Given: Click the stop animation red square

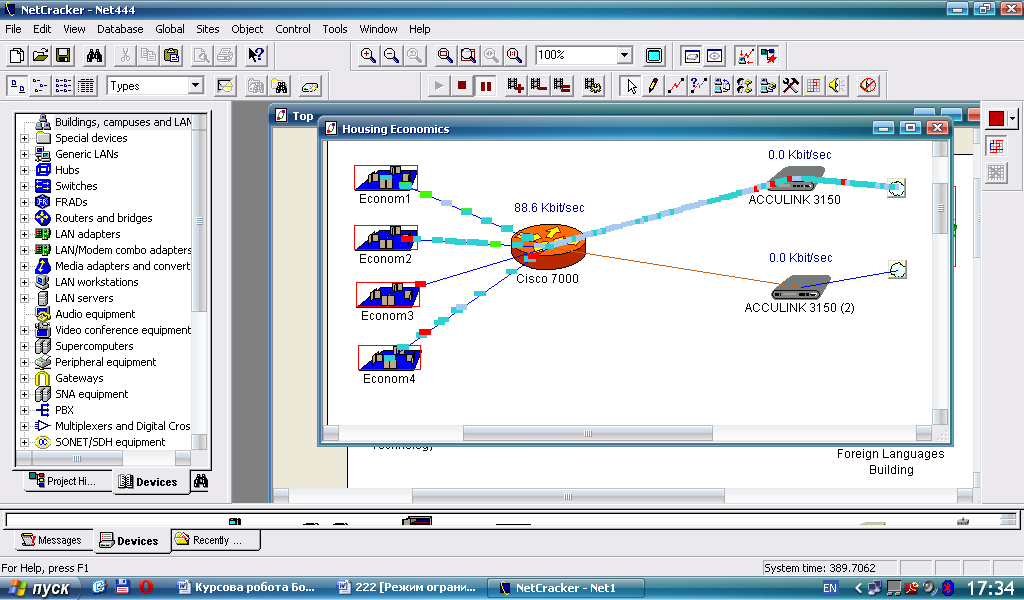Looking at the screenshot, I should click(462, 86).
